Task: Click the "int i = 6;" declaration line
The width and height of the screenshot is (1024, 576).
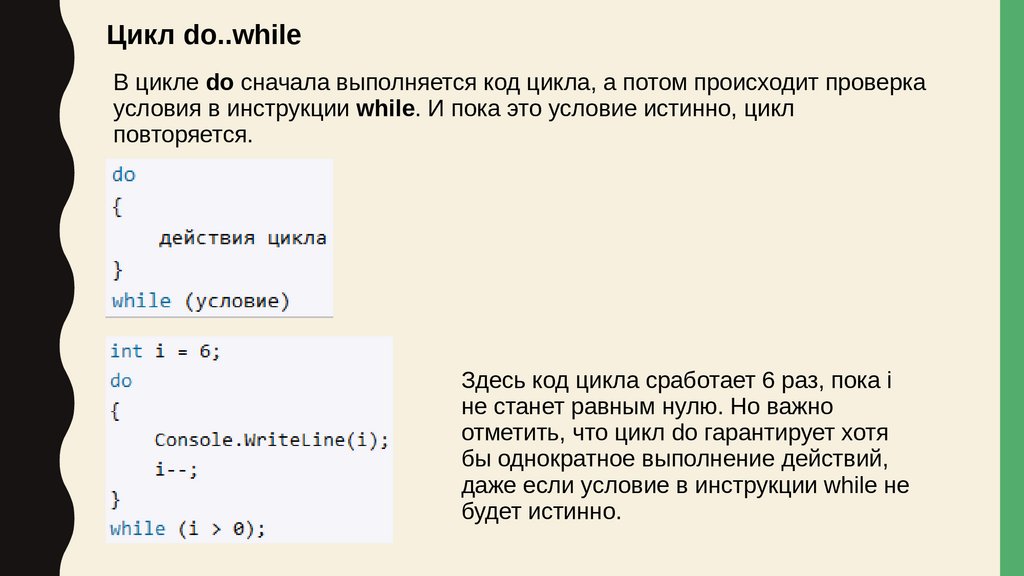Action: click(x=164, y=351)
